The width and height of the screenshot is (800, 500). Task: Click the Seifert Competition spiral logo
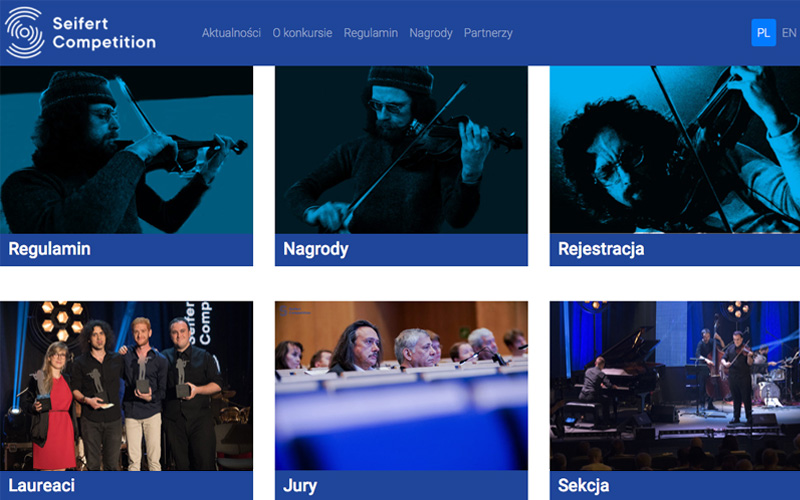click(24, 33)
